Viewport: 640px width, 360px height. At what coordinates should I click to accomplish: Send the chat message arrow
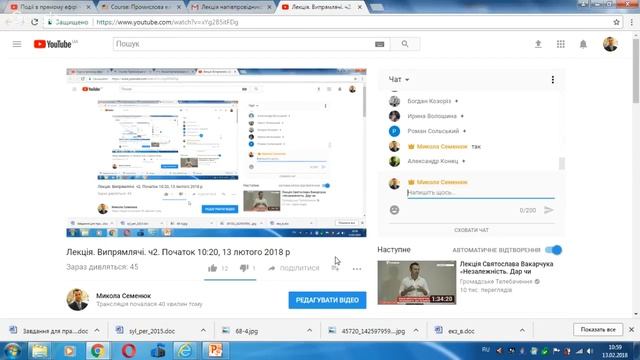pos(549,210)
